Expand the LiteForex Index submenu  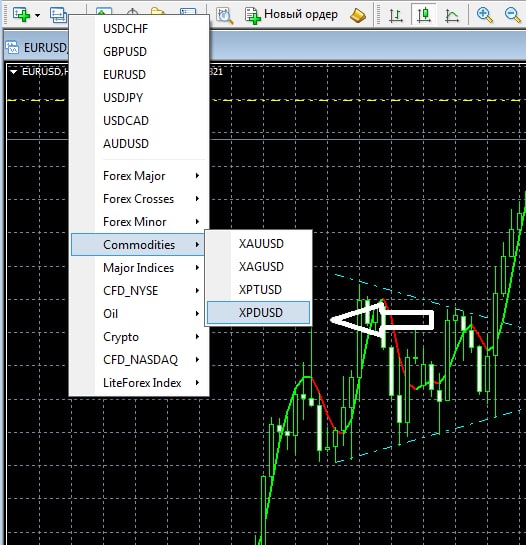pyautogui.click(x=139, y=382)
